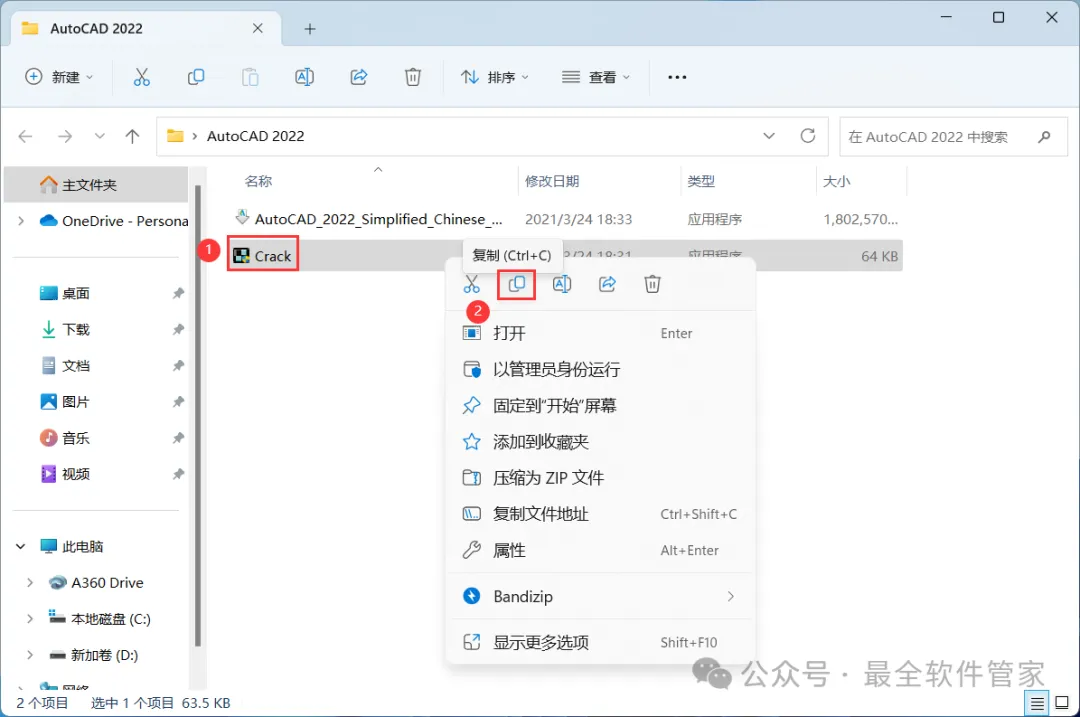Image resolution: width=1080 pixels, height=717 pixels.
Task: Expand 本地磁盘 (C:) tree node
Action: tap(30, 619)
